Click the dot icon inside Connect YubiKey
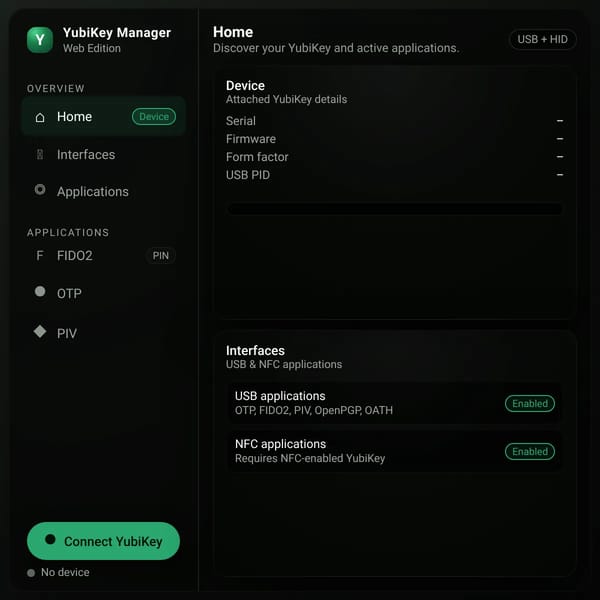The height and width of the screenshot is (600, 600). pyautogui.click(x=50, y=540)
